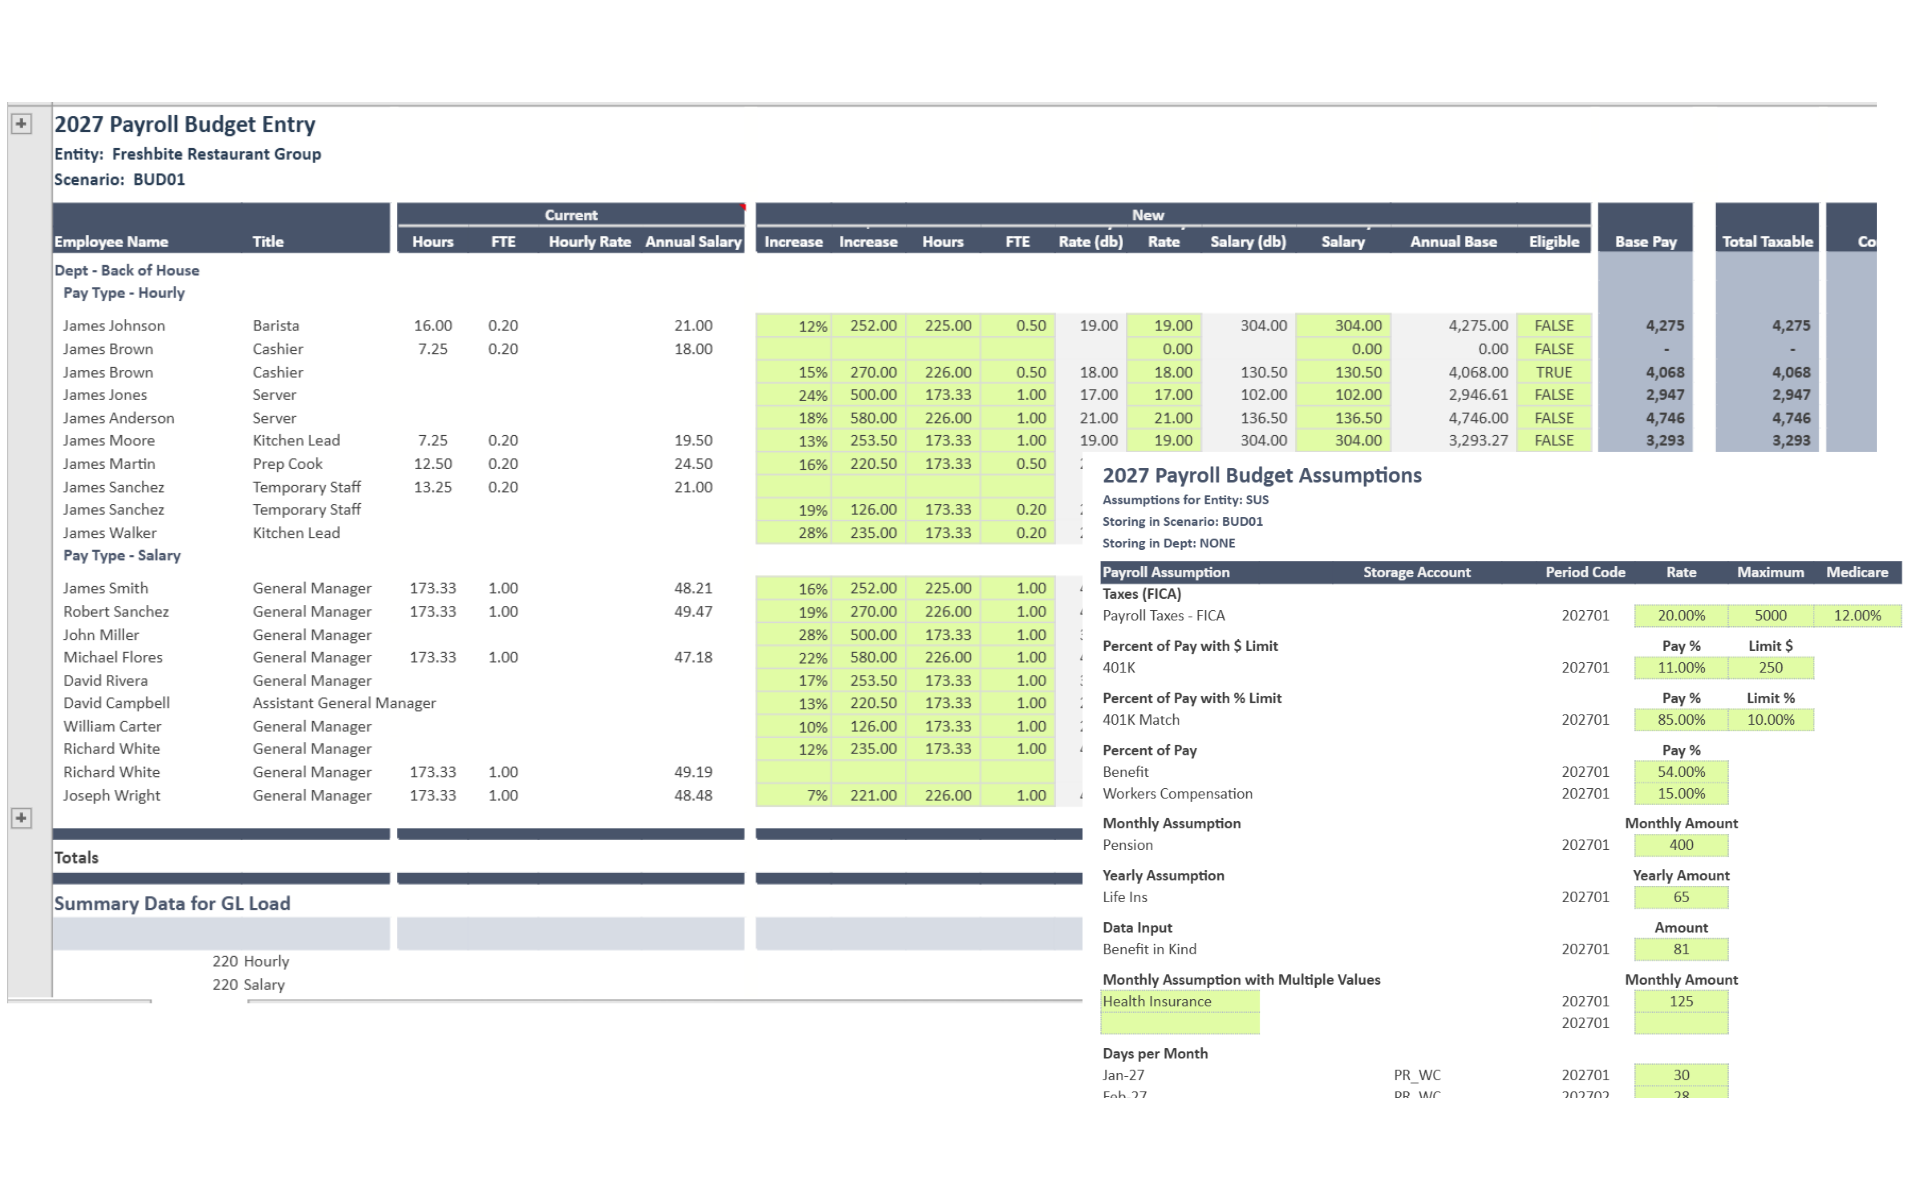Viewport: 1920px width, 1200px height.
Task: Click the Medicare 12.00% input cell
Action: coord(1856,616)
